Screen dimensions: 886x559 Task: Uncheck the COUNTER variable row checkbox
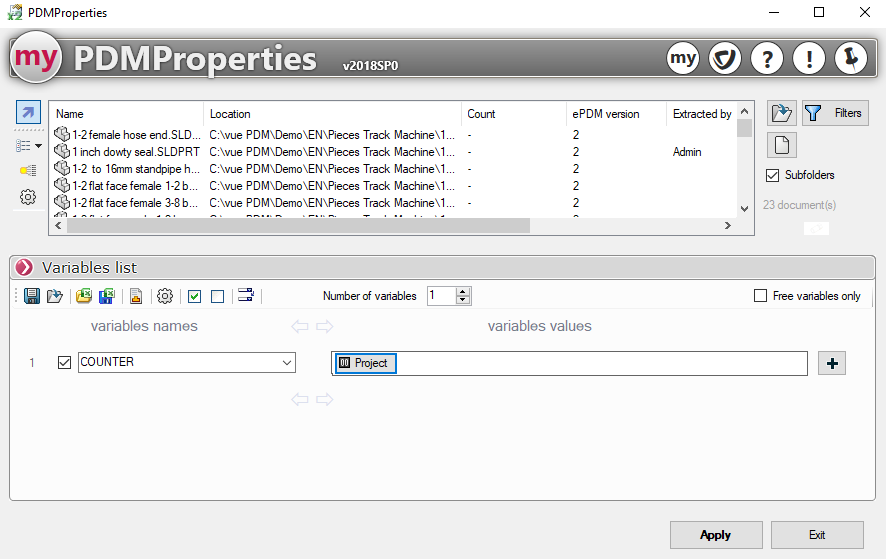[x=65, y=362]
